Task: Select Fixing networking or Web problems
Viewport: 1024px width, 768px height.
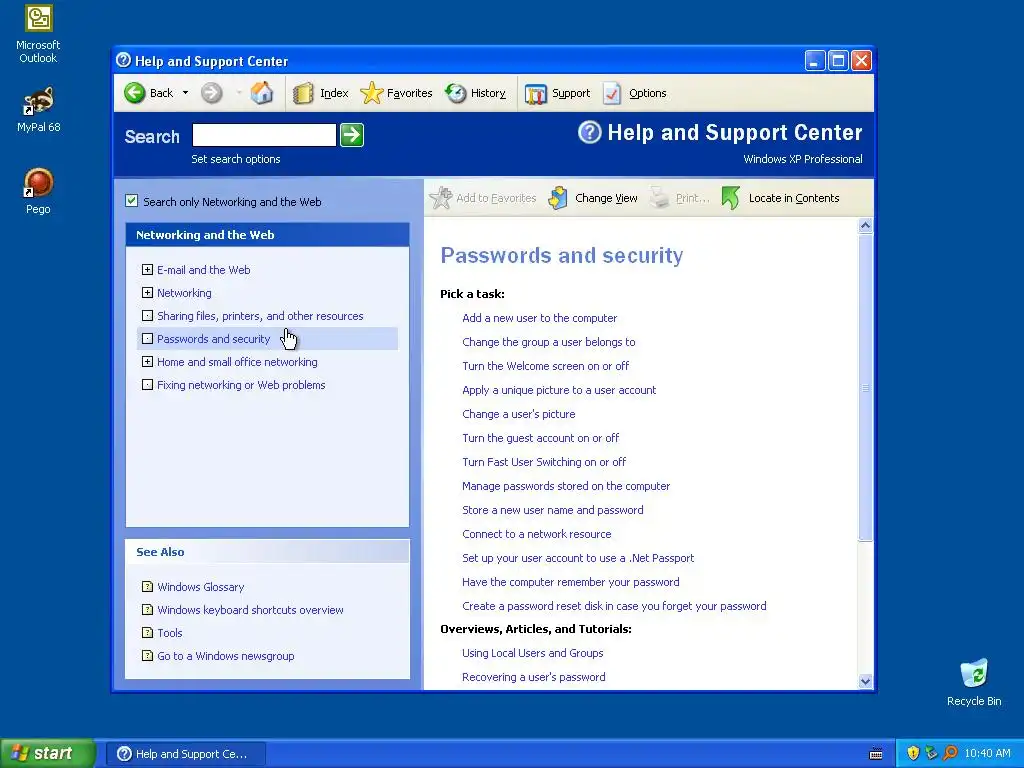Action: point(241,385)
